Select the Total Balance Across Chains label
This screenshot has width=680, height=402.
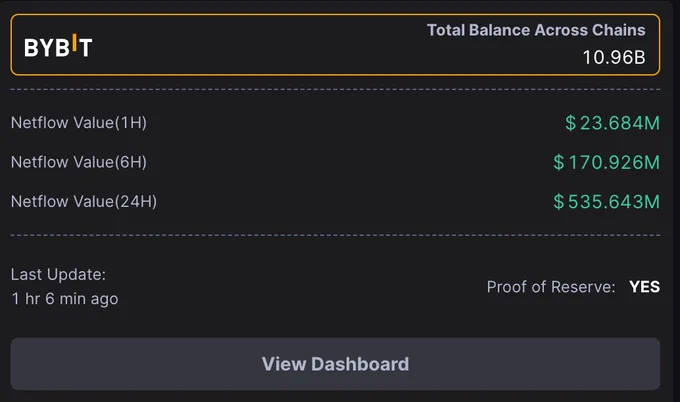[536, 30]
